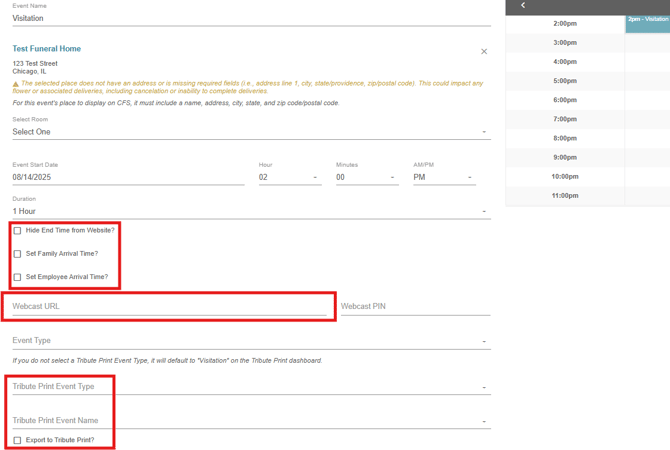
Task: Open the Duration dropdown
Action: pos(250,211)
